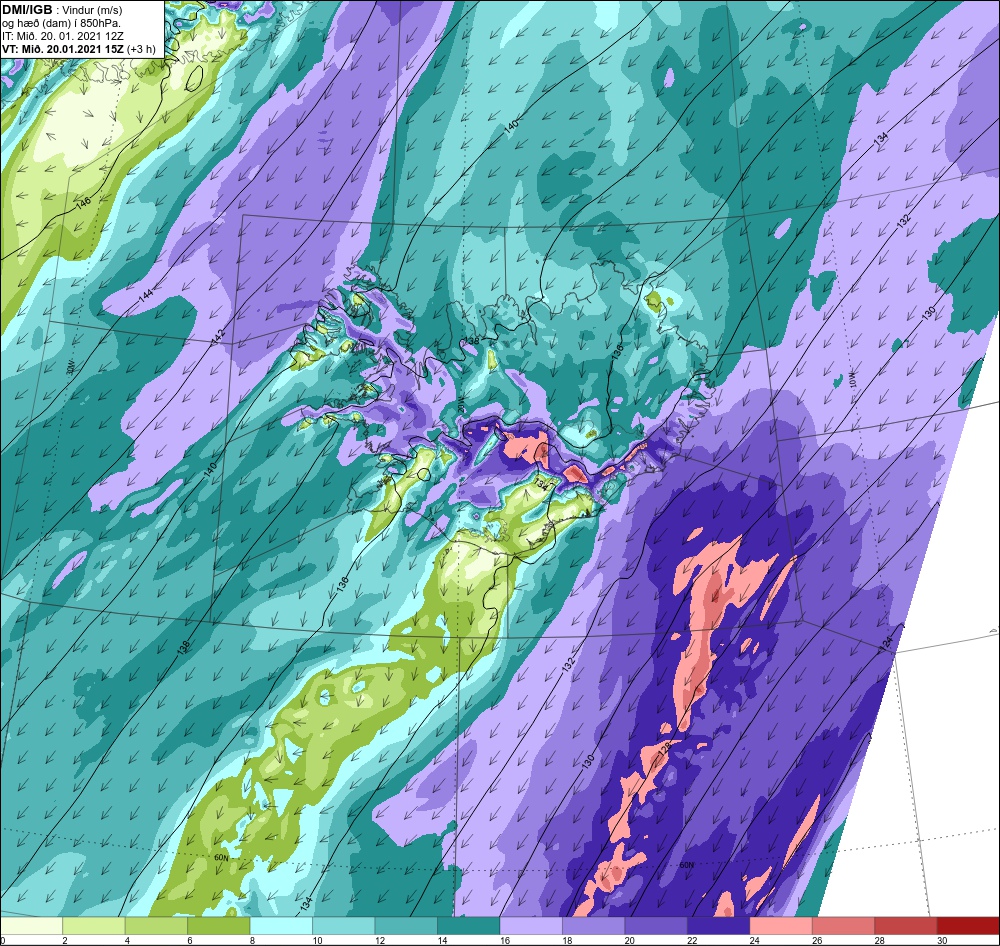Select the 26–28 m/s salmon legend swatch

[x=844, y=926]
